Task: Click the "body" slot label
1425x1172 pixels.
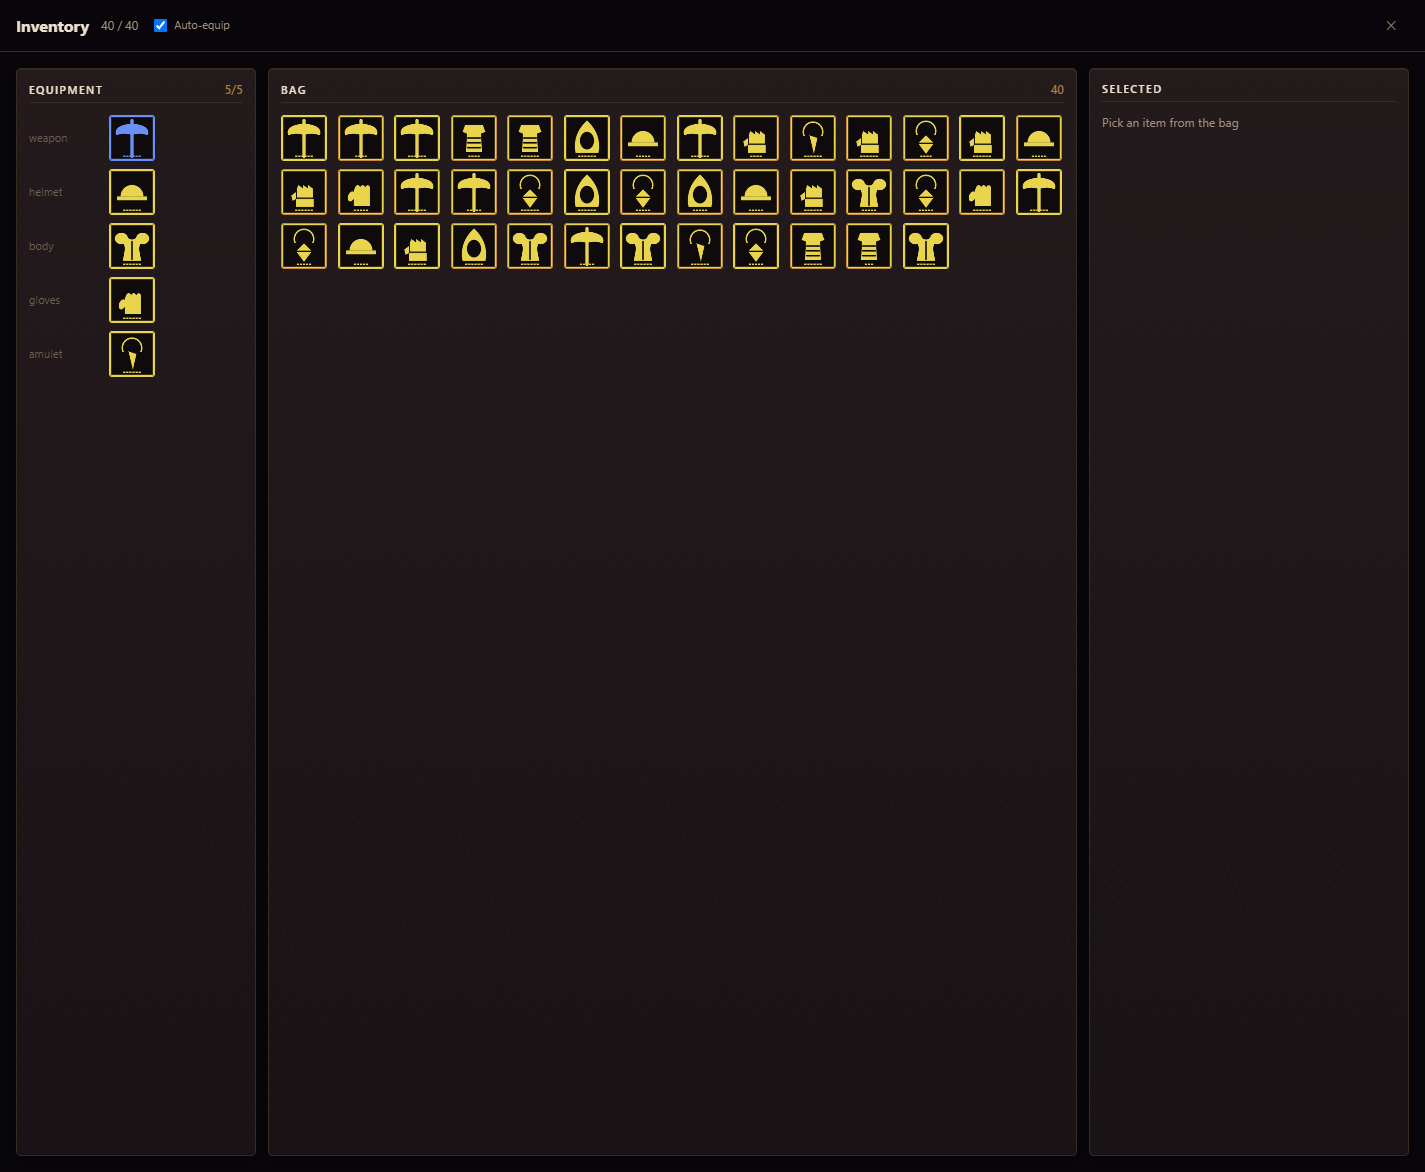Action: [x=41, y=246]
